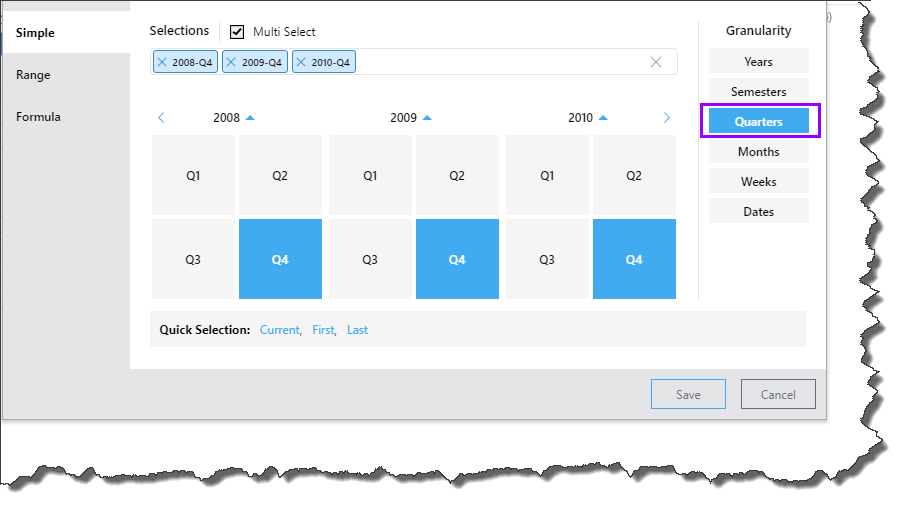Viewport: 903px width, 507px height.
Task: Expand the 2008 year arrow
Action: [250, 118]
